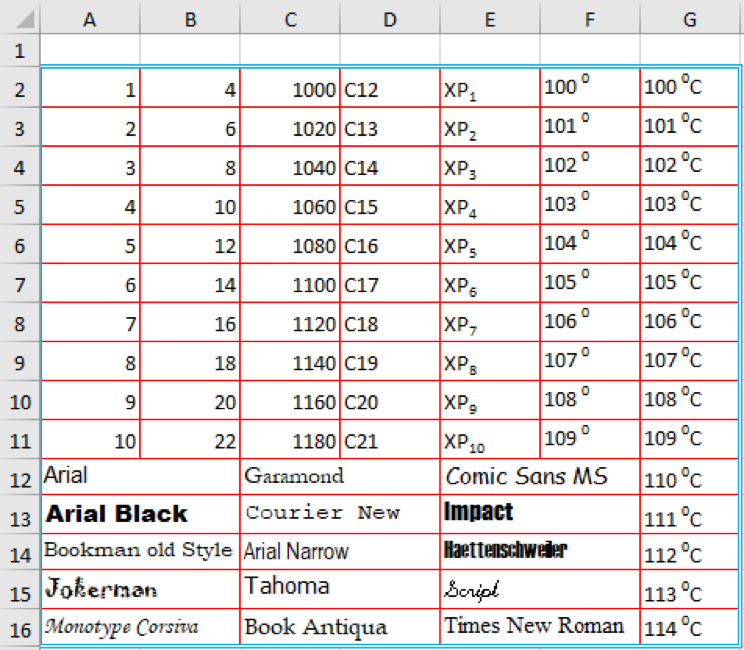
Task: Select the row 1 header
Action: click(x=20, y=50)
